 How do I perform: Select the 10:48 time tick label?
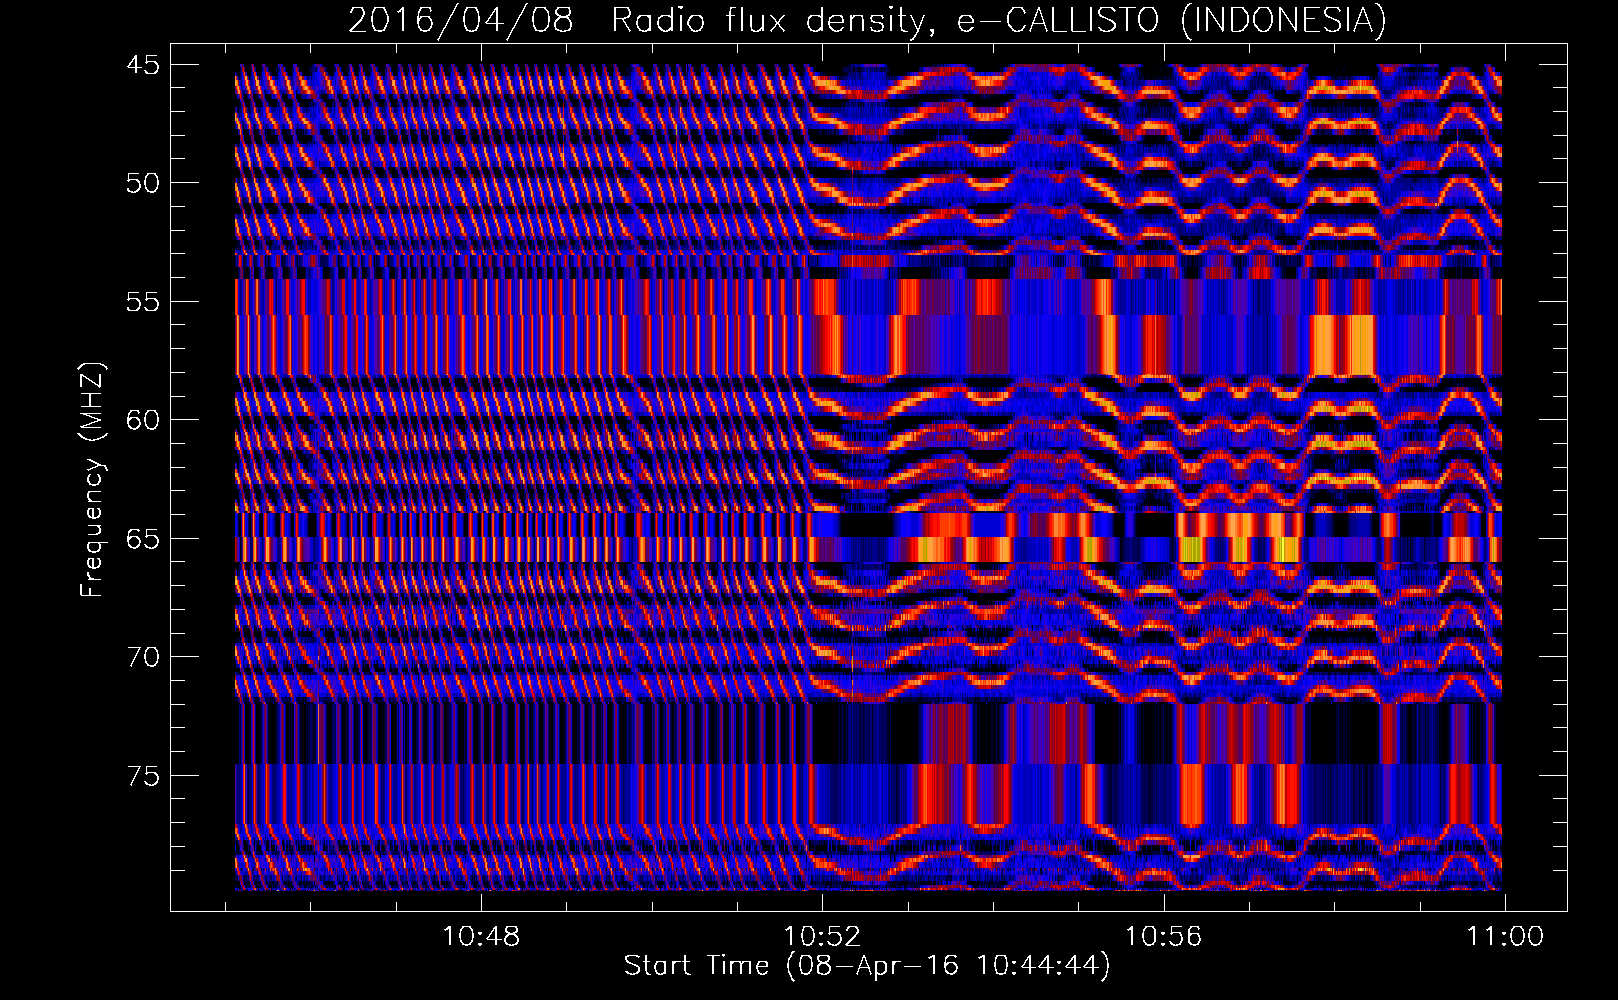click(481, 937)
